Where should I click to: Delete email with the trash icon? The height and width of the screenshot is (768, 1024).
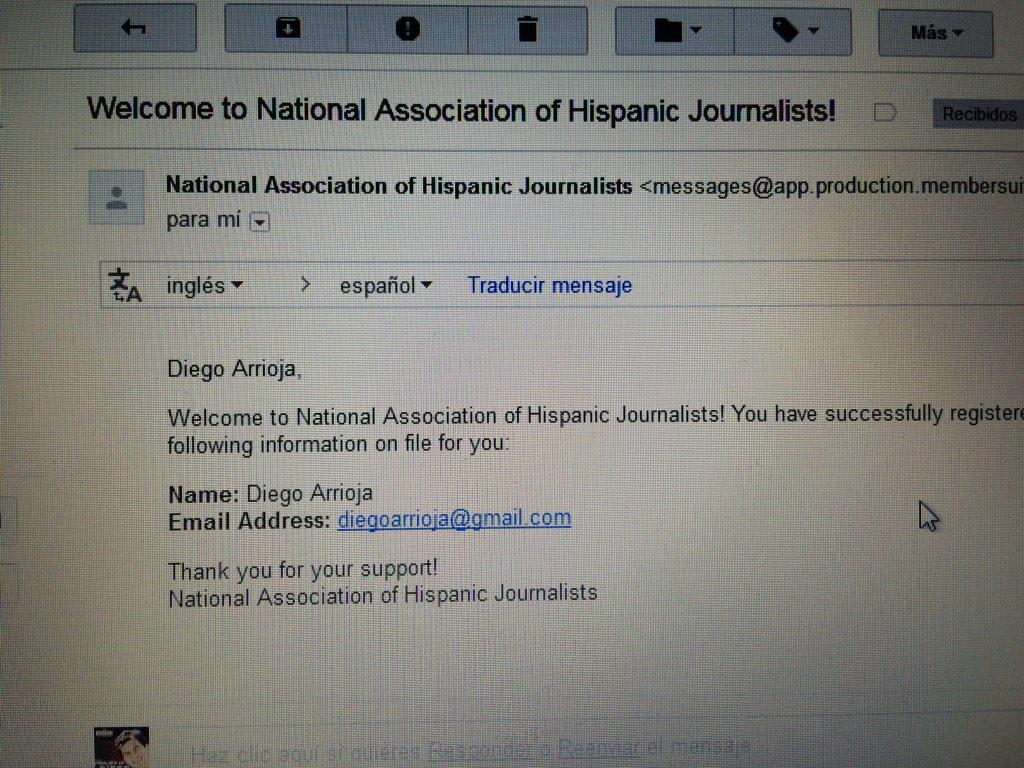(x=528, y=30)
